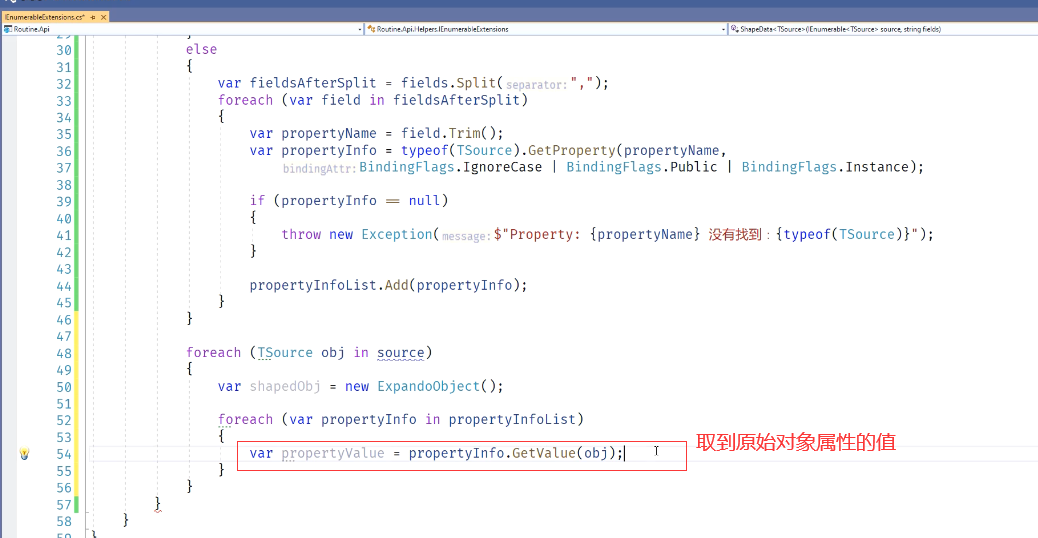The image size is (1038, 538).
Task: Click the propertyValue variable on line 54
Action: 332,453
